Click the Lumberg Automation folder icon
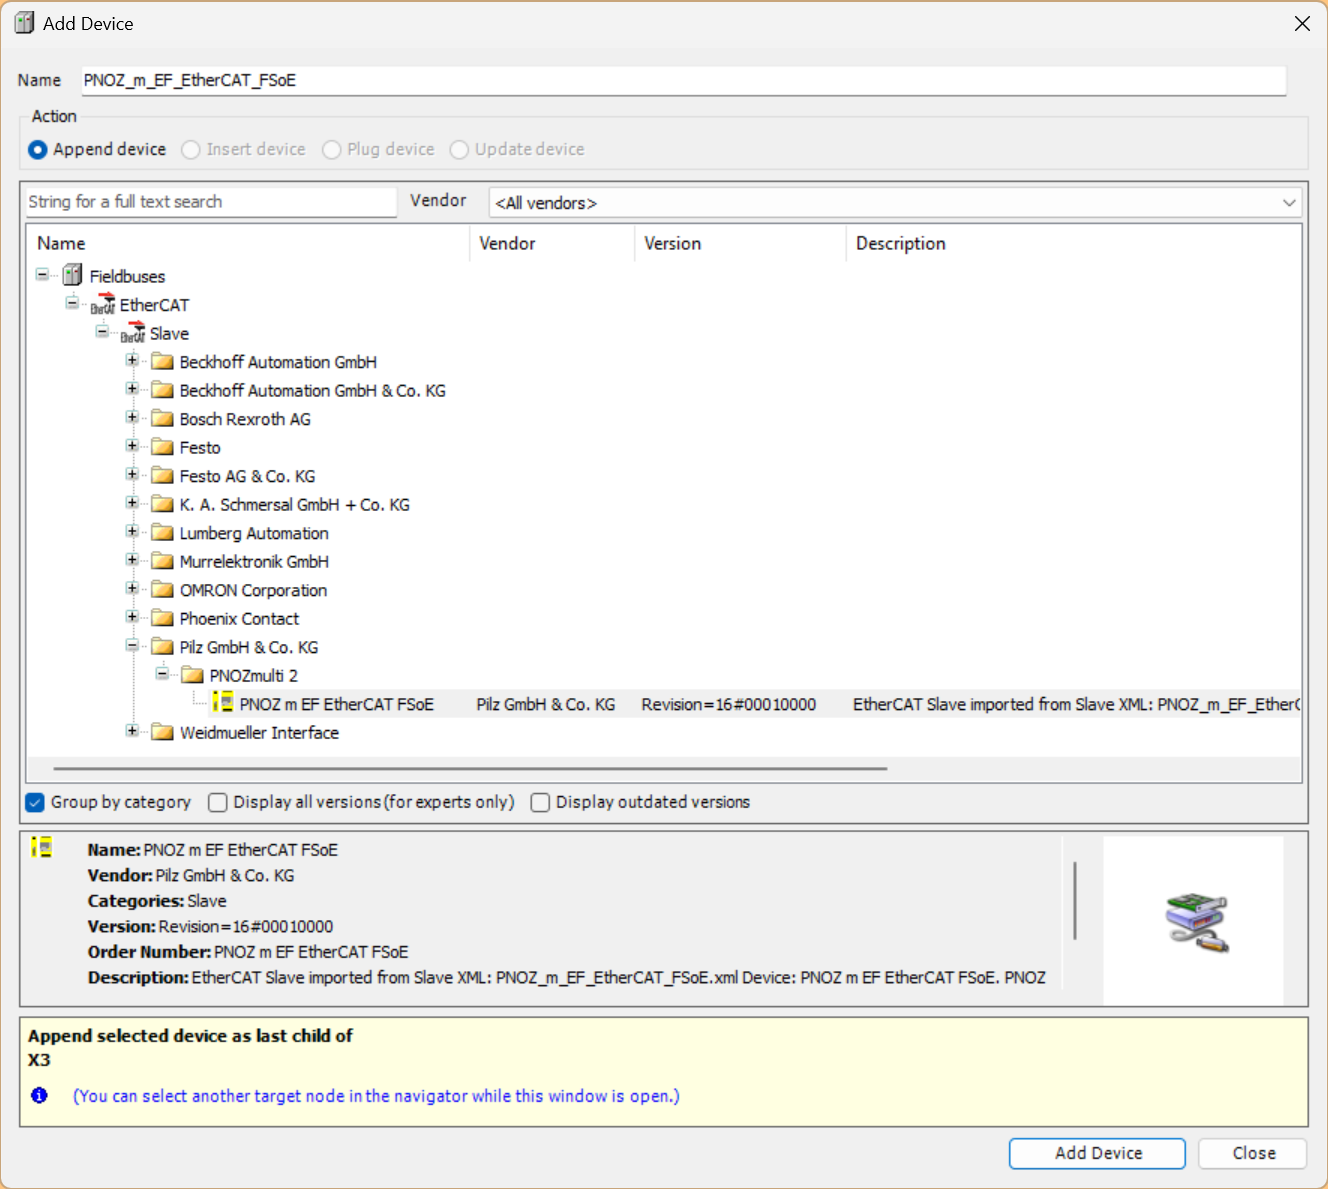The width and height of the screenshot is (1328, 1189). [162, 533]
